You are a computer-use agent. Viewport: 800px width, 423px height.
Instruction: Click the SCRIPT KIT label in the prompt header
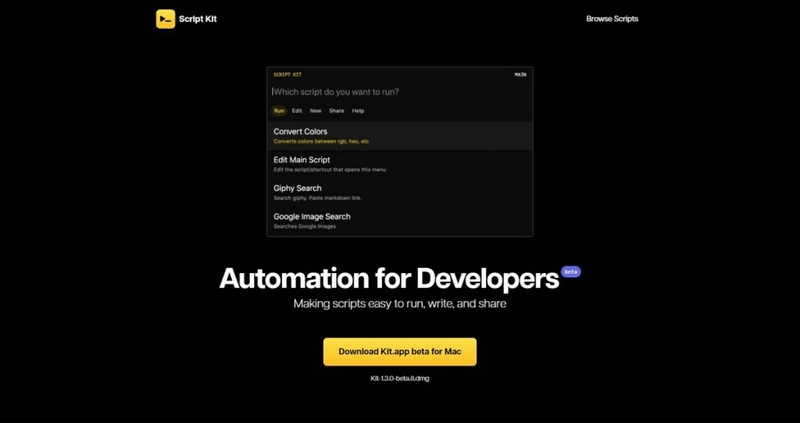[x=287, y=74]
